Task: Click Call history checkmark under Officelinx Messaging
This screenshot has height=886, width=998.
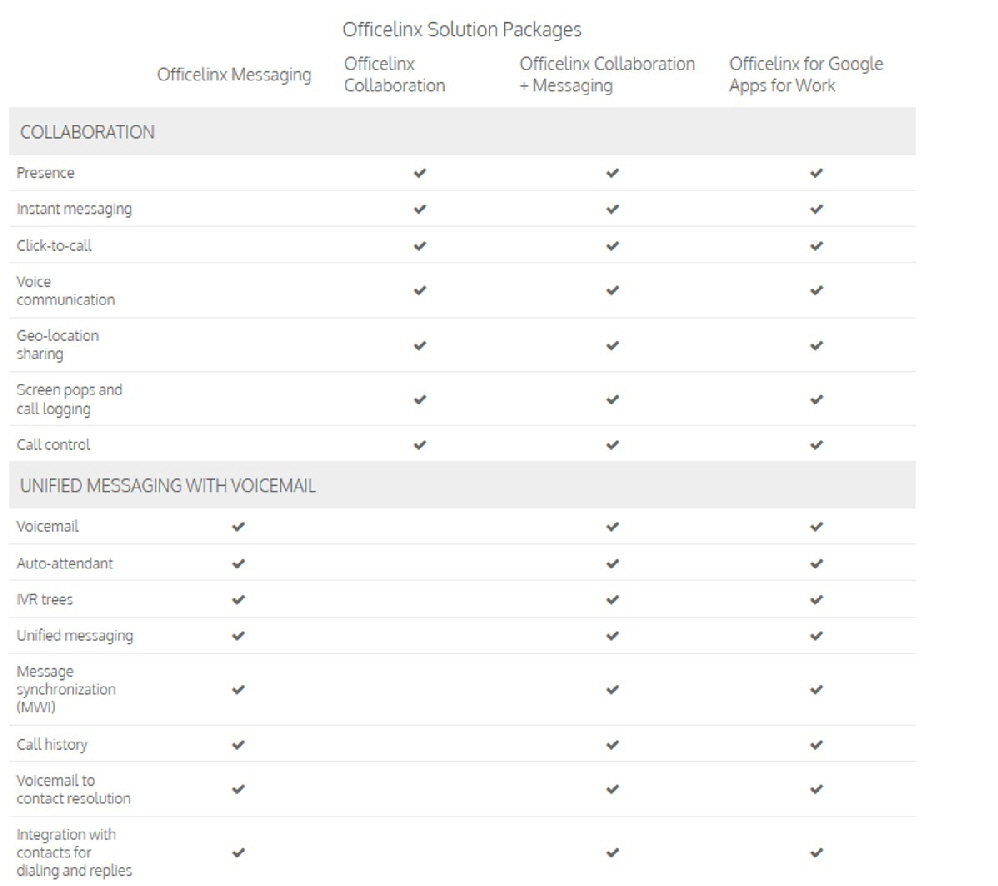Action: (238, 745)
